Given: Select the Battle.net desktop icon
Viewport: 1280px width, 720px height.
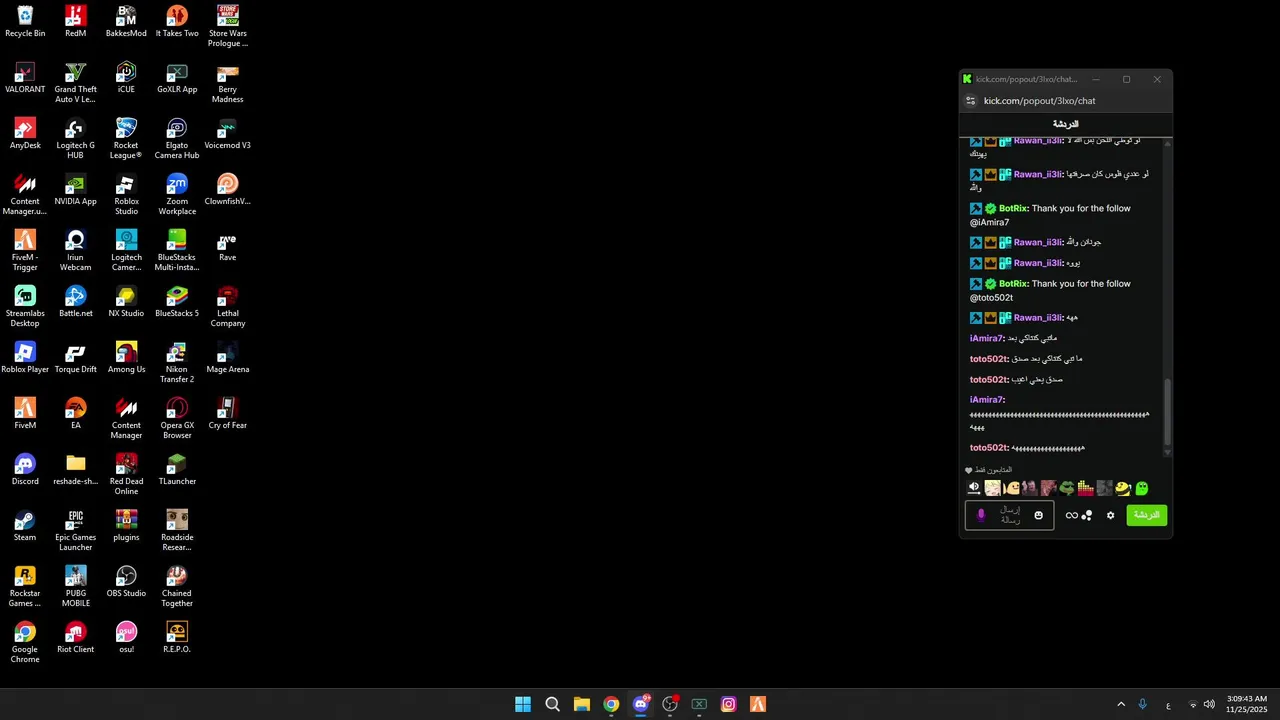Looking at the screenshot, I should tap(76, 302).
